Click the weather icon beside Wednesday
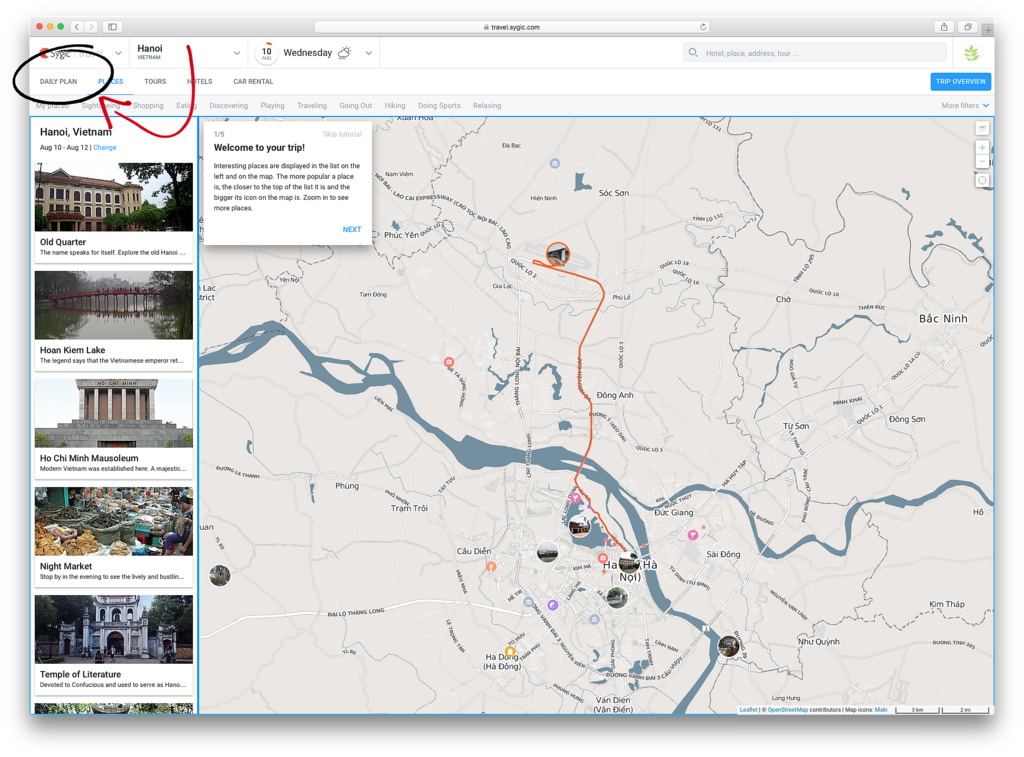The image size is (1024, 757). (x=345, y=52)
